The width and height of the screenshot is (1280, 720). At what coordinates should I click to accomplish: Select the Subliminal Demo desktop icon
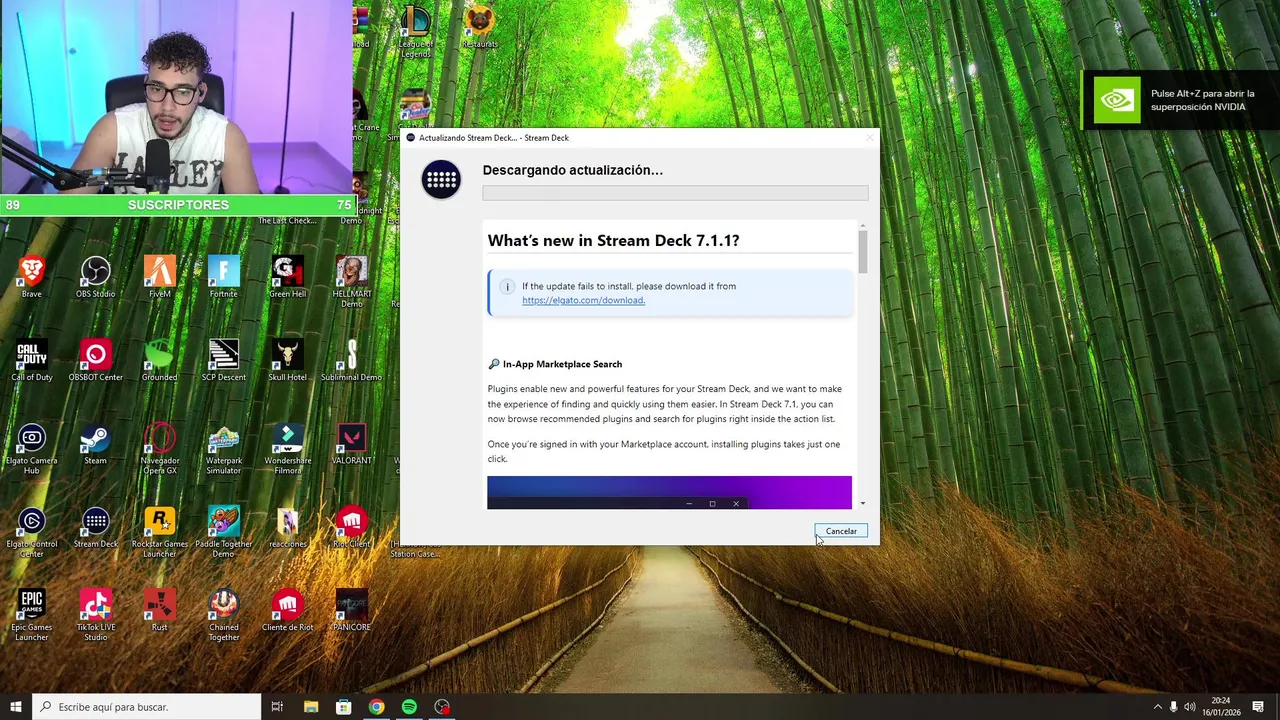[352, 360]
